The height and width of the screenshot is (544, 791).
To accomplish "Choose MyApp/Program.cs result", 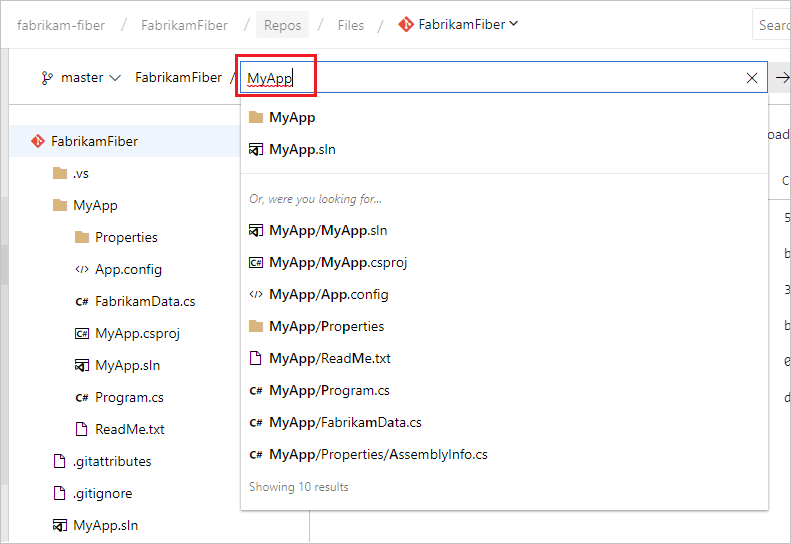I will point(504,391).
